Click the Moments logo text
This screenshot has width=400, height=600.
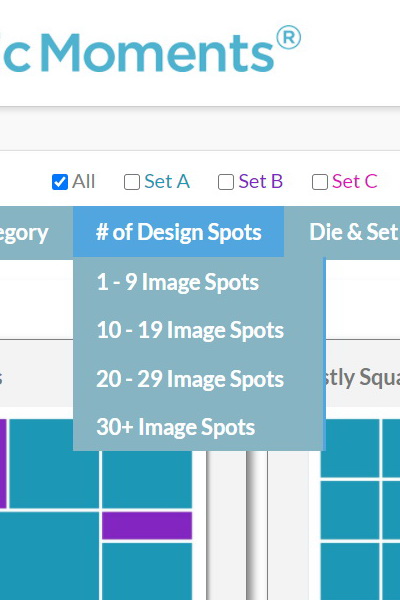tap(159, 53)
